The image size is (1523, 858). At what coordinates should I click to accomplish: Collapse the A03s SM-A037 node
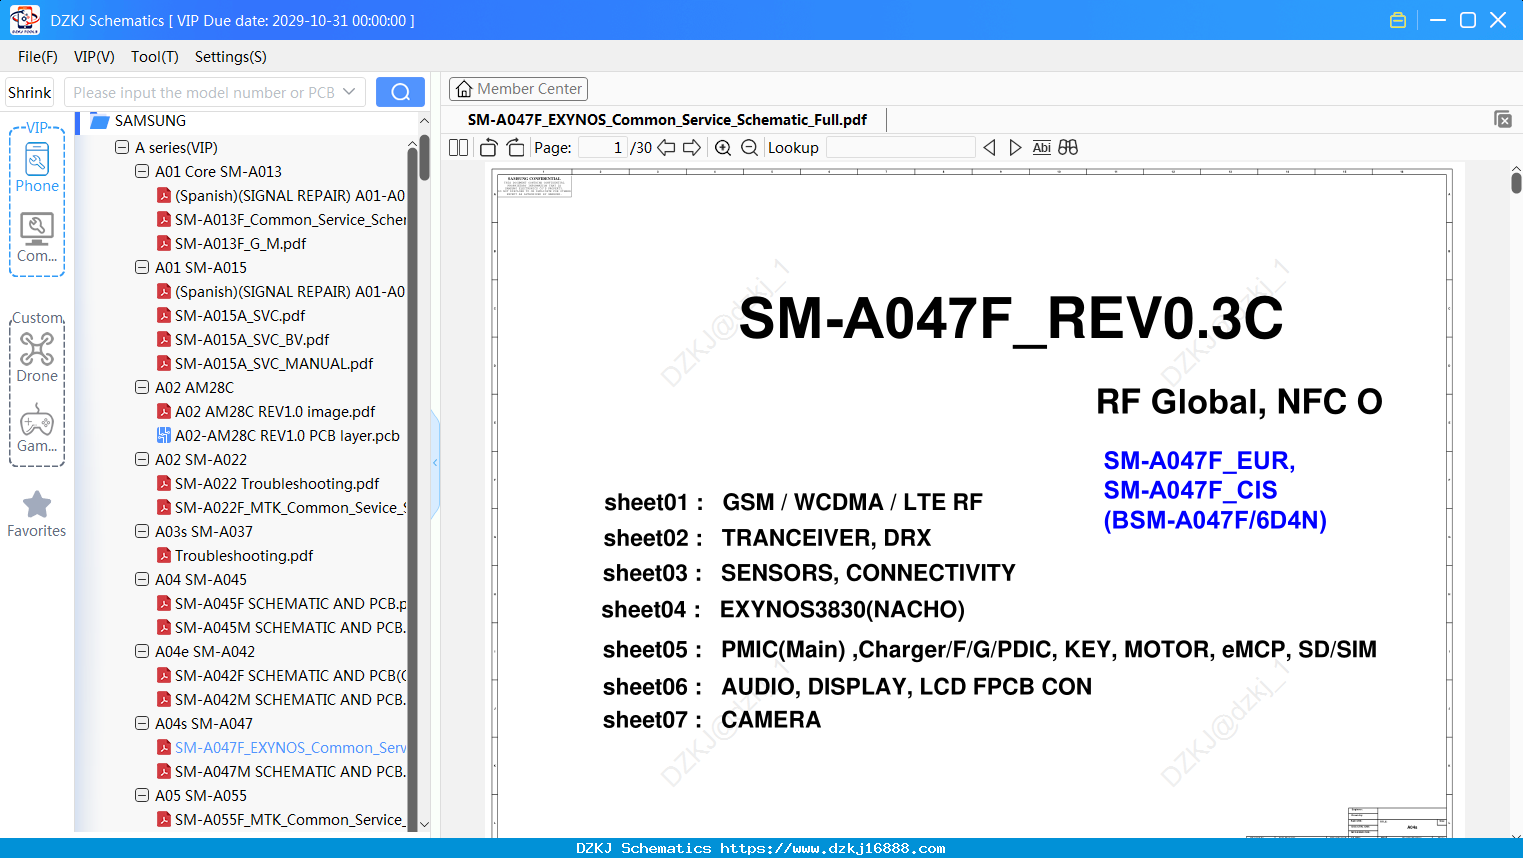click(142, 532)
